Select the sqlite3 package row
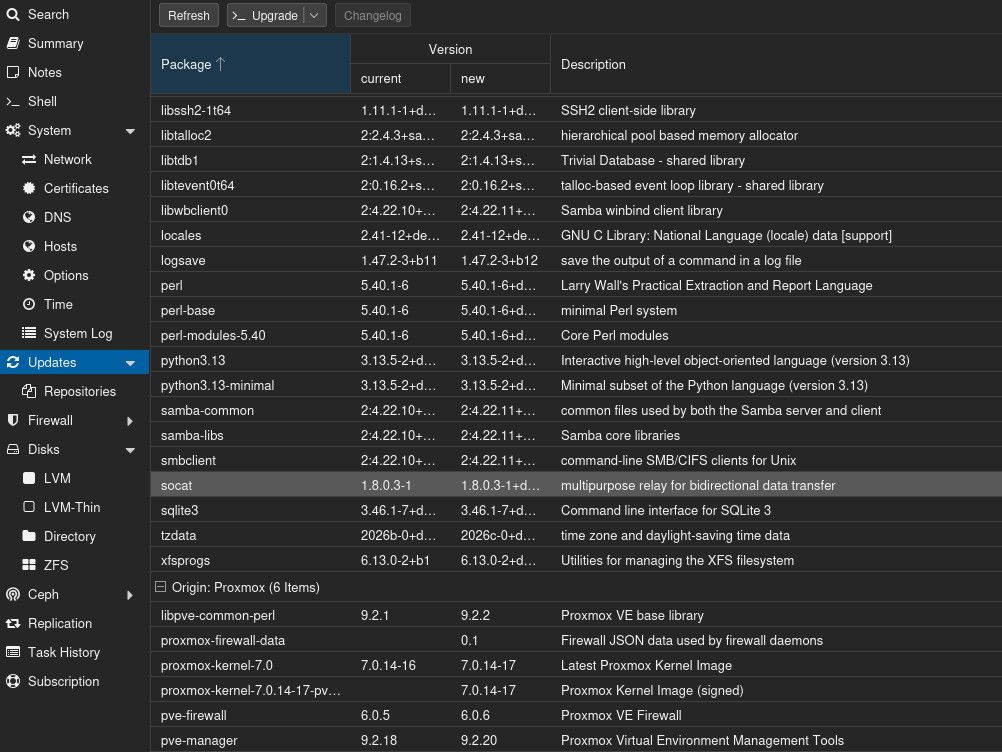 [x=576, y=510]
